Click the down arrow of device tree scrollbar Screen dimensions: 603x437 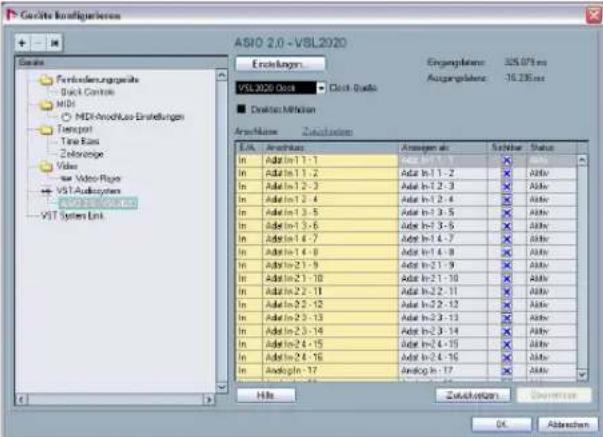click(x=222, y=387)
